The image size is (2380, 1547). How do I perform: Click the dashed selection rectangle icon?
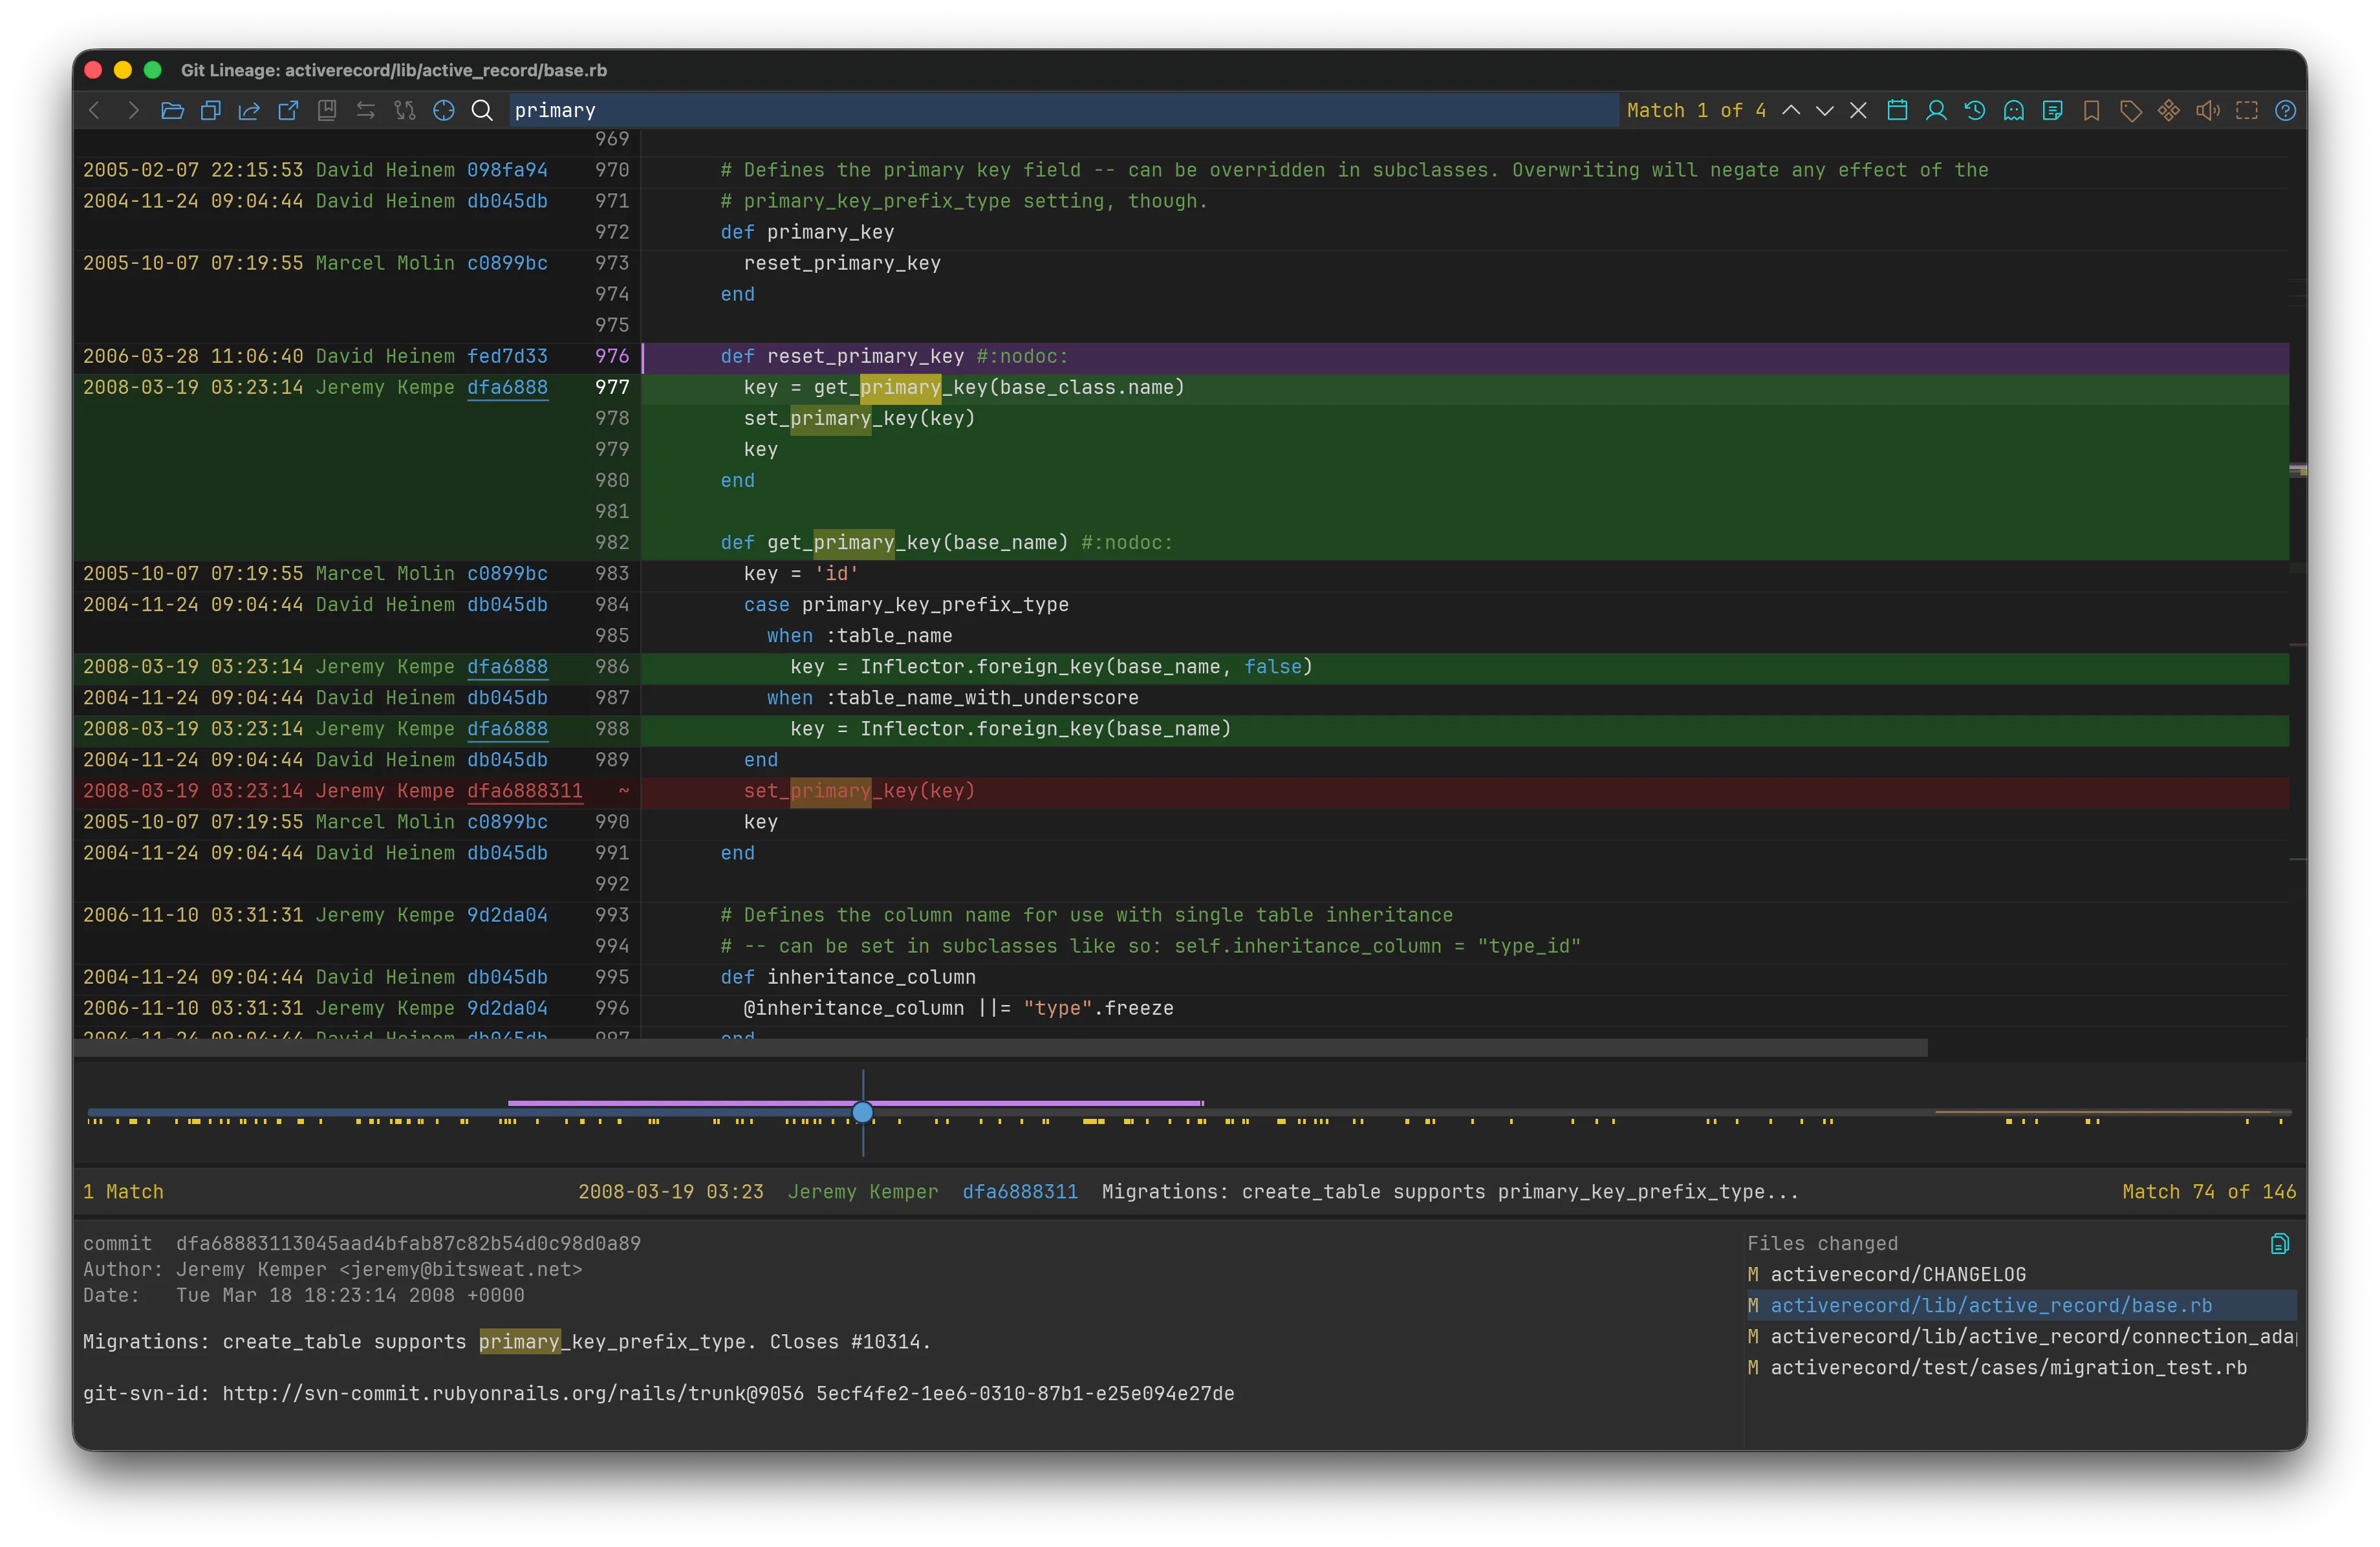click(x=2247, y=110)
